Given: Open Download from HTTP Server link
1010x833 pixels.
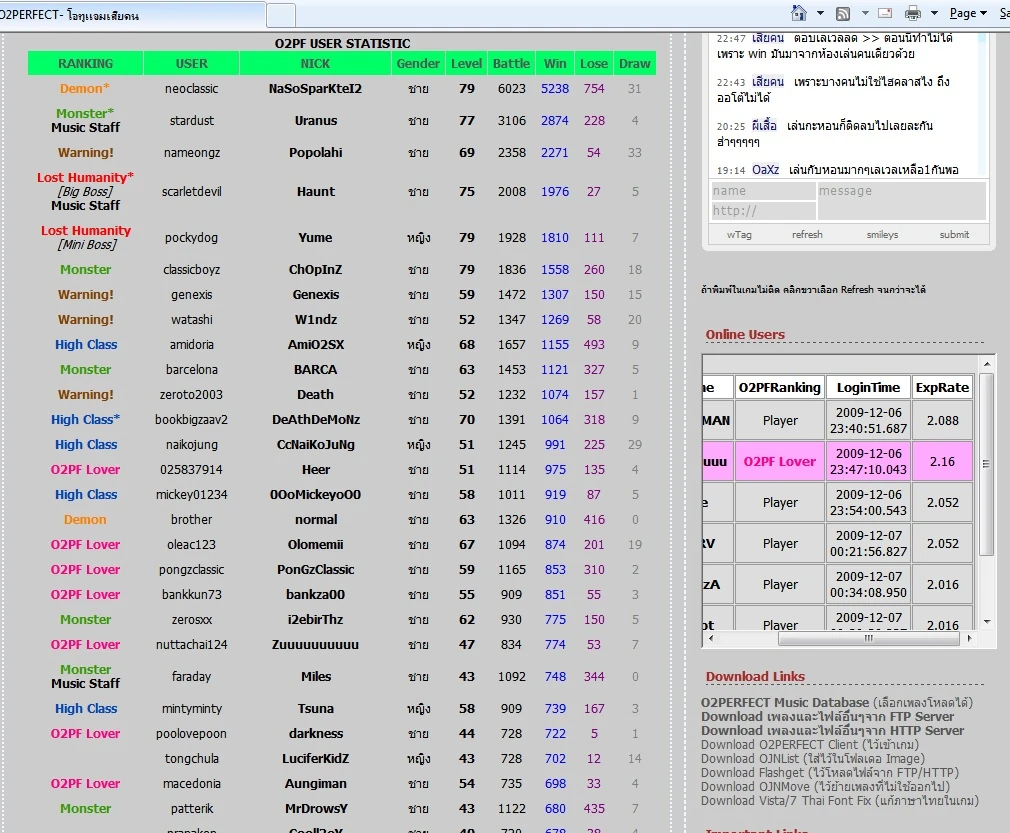Looking at the screenshot, I should (832, 731).
